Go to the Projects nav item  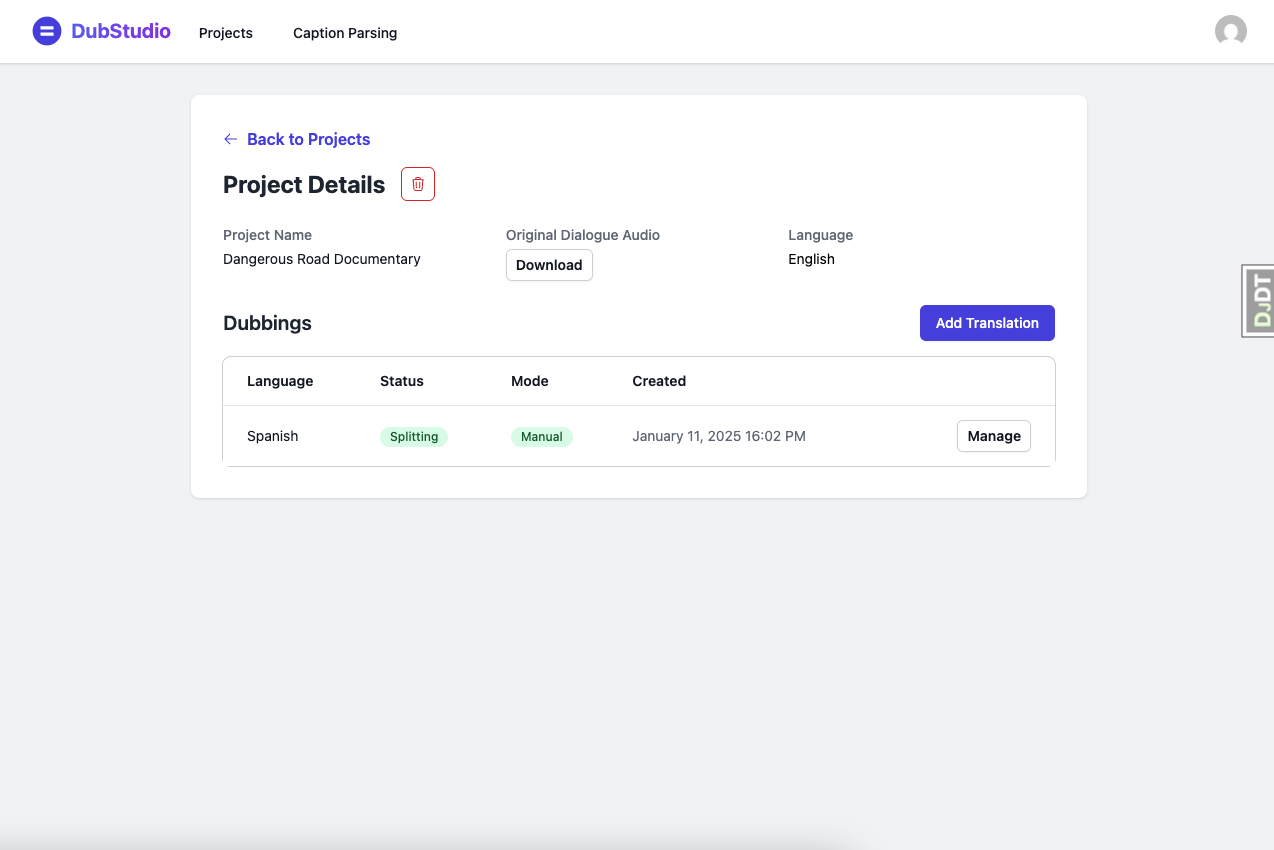coord(225,33)
